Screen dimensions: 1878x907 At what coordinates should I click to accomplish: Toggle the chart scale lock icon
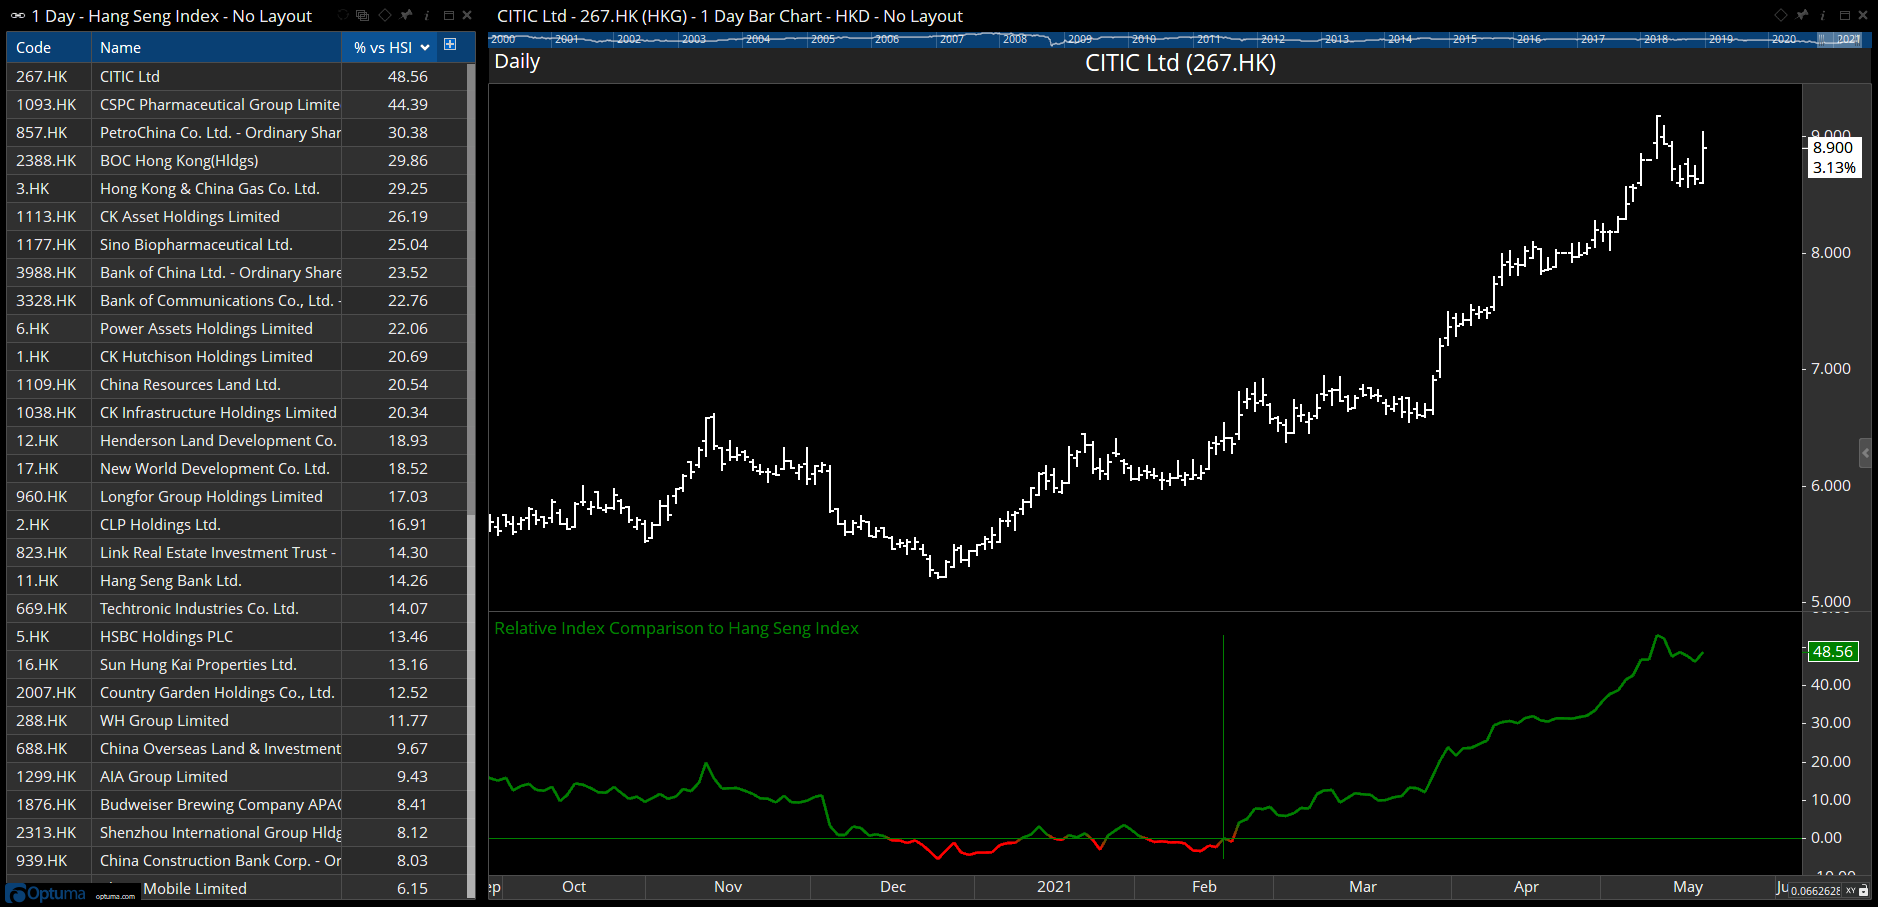tap(1864, 890)
